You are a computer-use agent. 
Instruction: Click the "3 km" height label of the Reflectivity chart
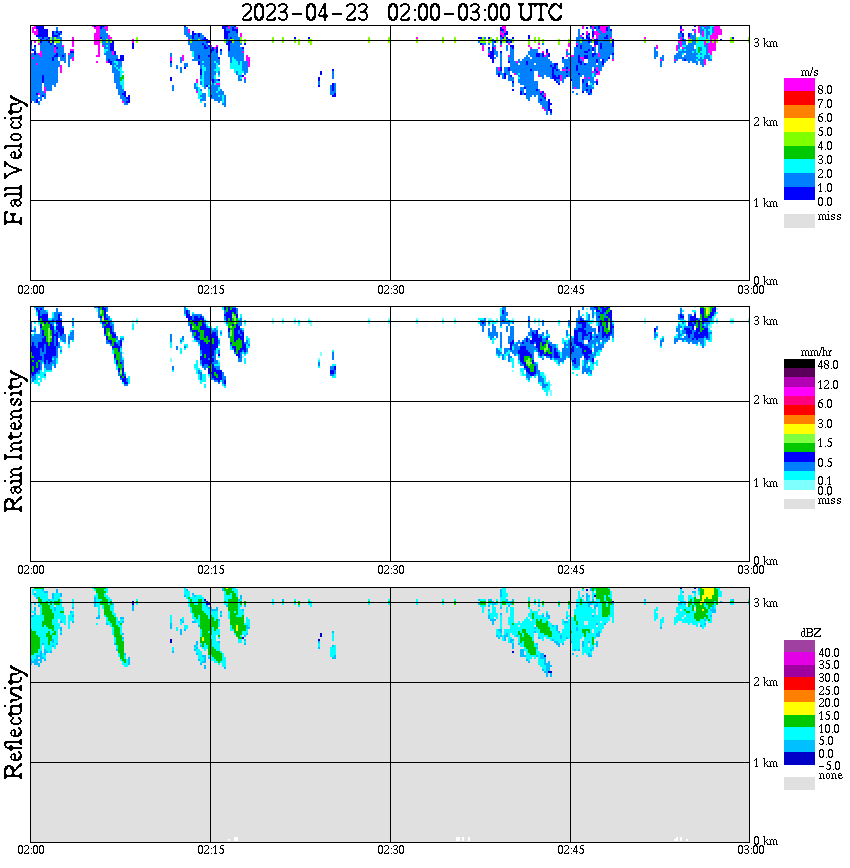[765, 603]
